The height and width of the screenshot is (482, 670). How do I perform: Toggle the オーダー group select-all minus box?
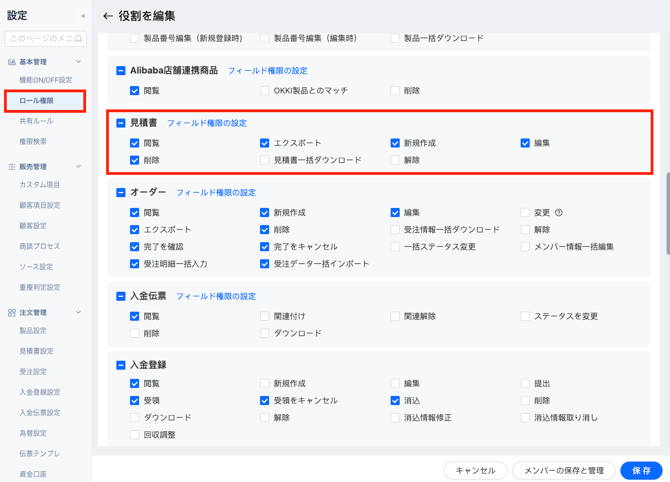coord(121,192)
